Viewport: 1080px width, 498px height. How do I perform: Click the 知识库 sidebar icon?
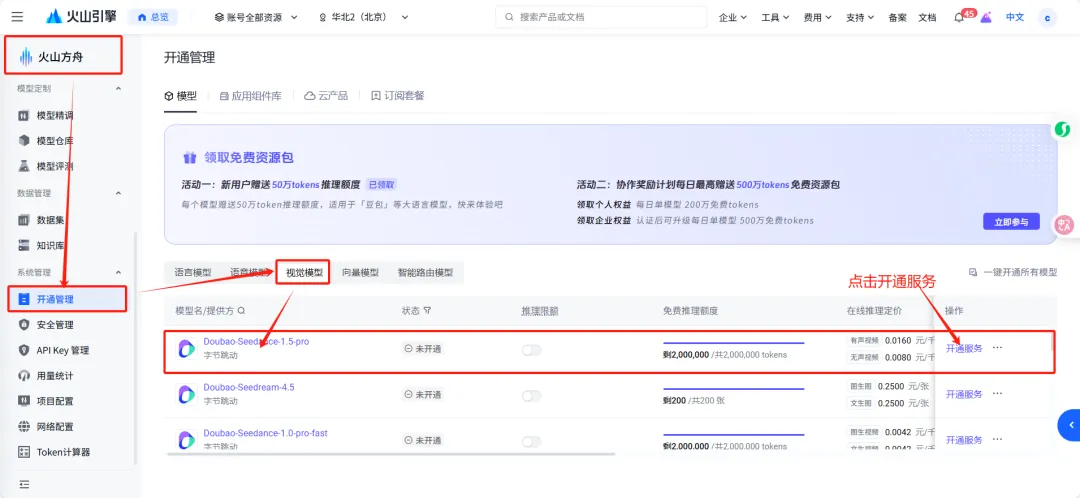coord(23,245)
